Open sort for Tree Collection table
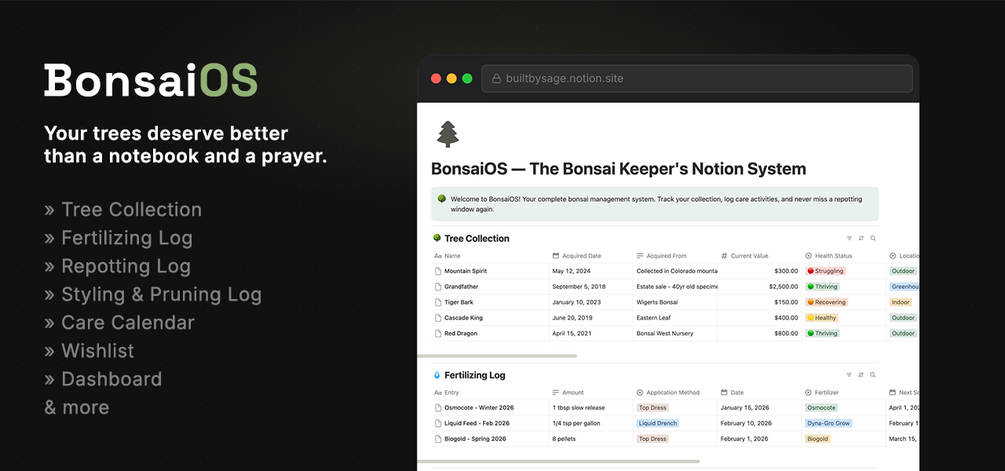Viewport: 1005px width, 471px height. click(861, 238)
